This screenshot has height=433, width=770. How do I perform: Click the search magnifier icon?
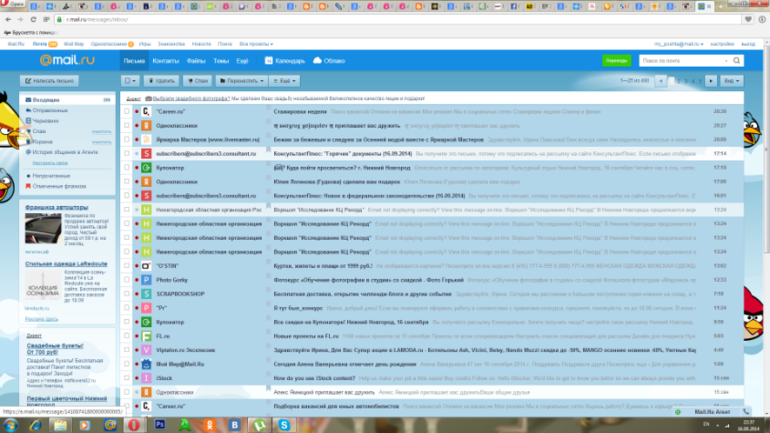(736, 61)
